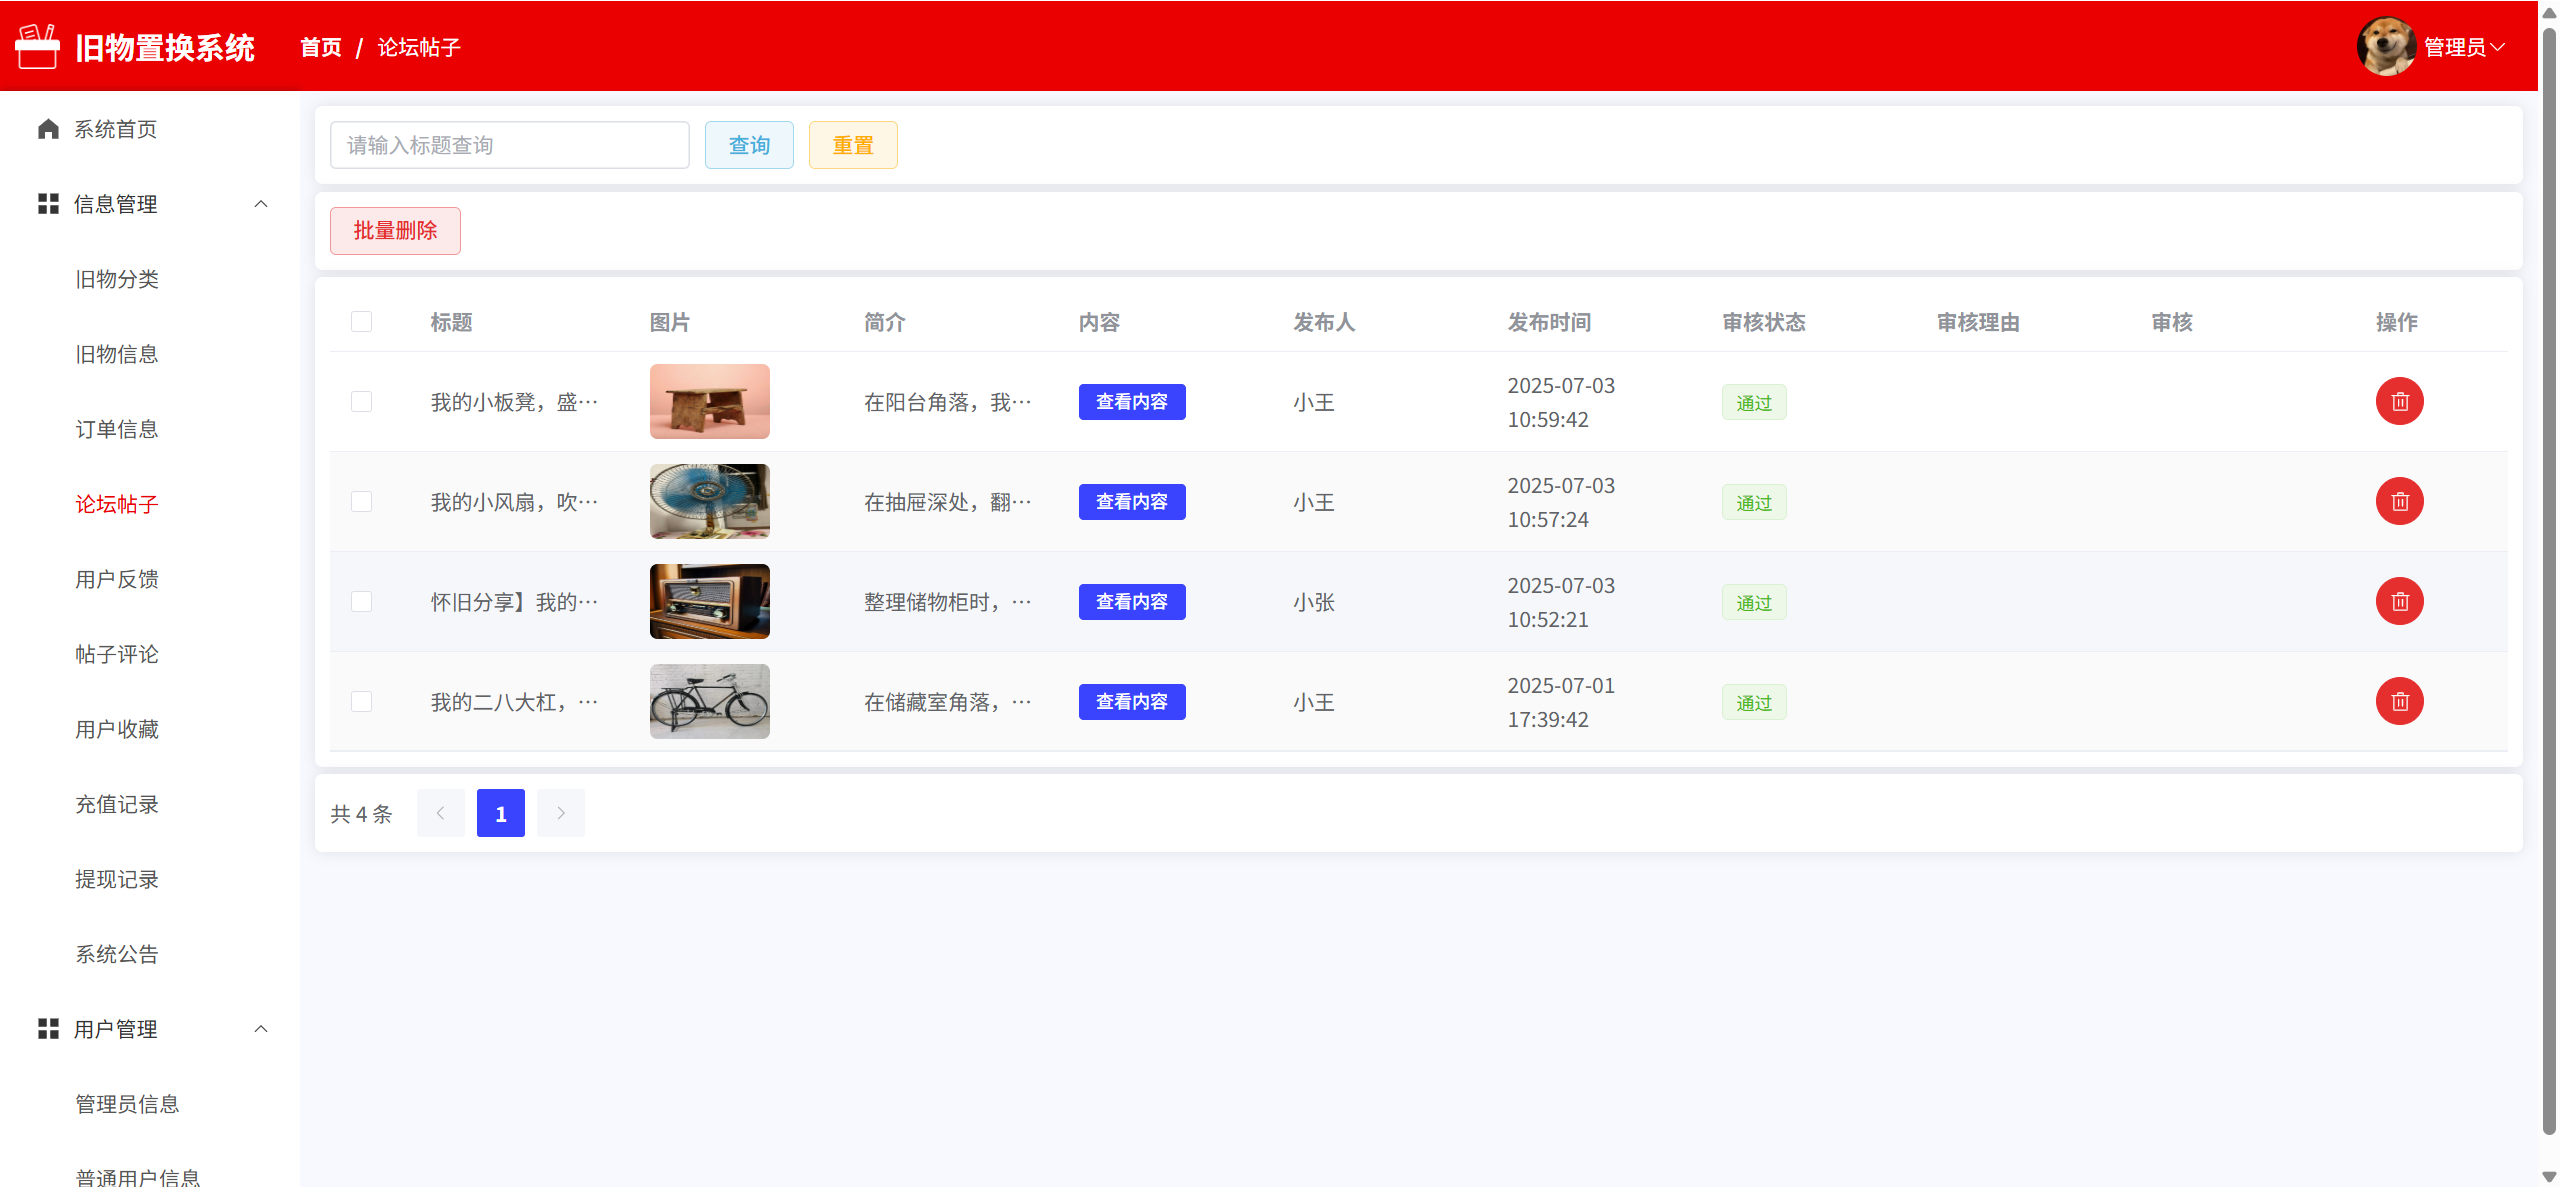This screenshot has height=1187, width=2560.
Task: Go to 帖子评论 menu item
Action: coord(117,654)
